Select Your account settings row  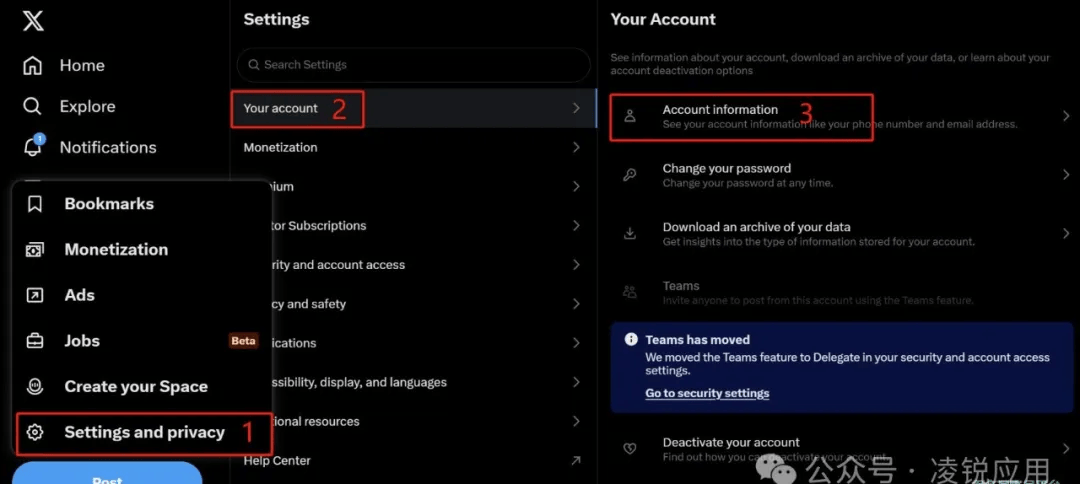coord(413,108)
